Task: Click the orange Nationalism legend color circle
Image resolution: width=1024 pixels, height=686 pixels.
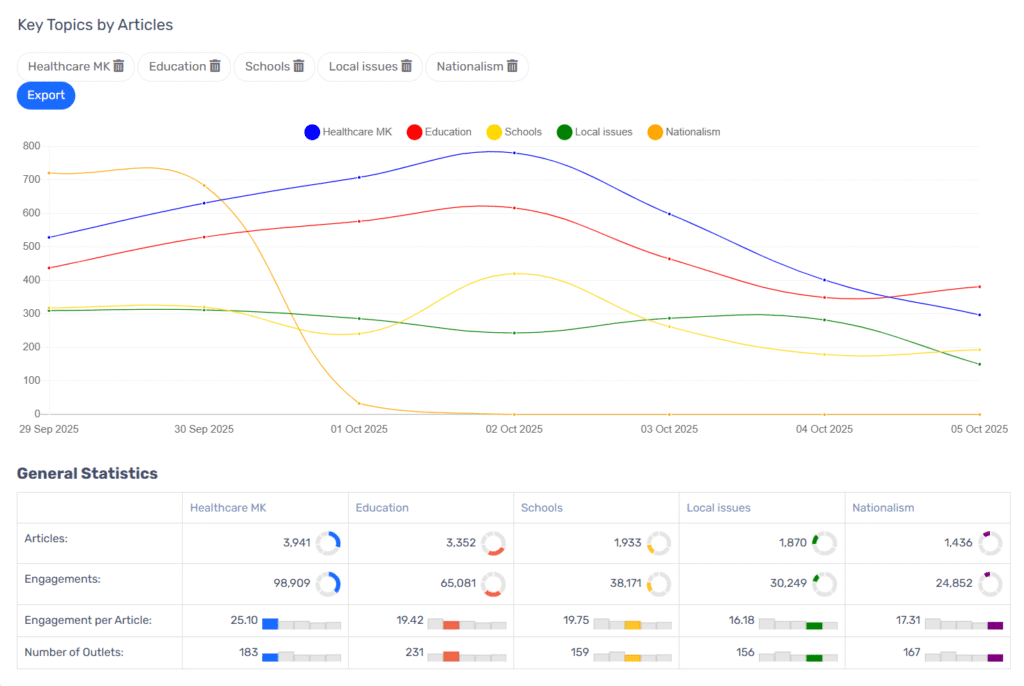Action: tap(655, 132)
